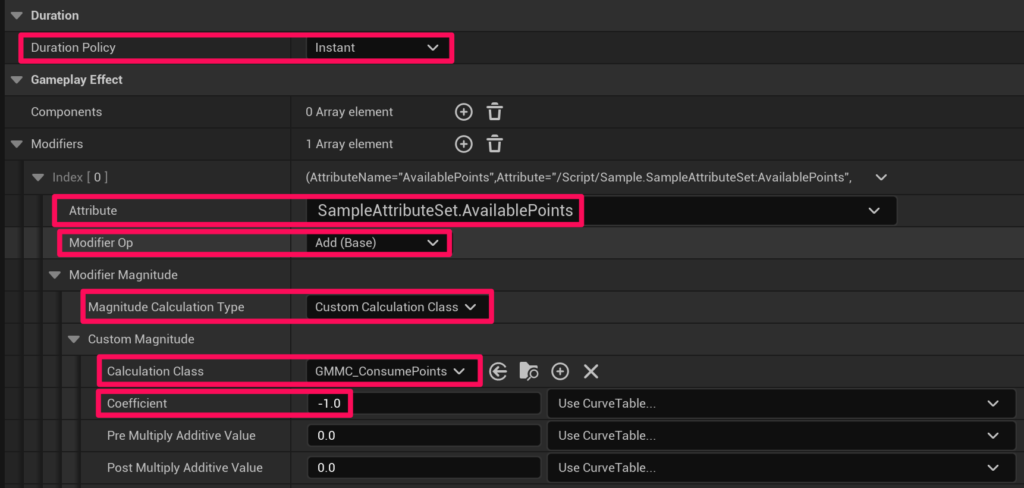The width and height of the screenshot is (1024, 488).
Task: Collapse the Modifier Magnitude group
Action: 55,275
